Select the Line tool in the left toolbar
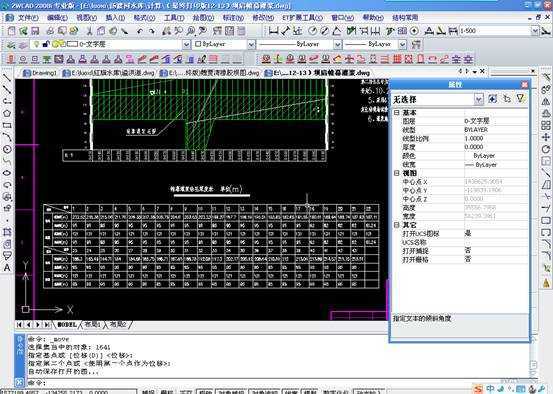Screen dimensions: 553x394 (x=7, y=78)
